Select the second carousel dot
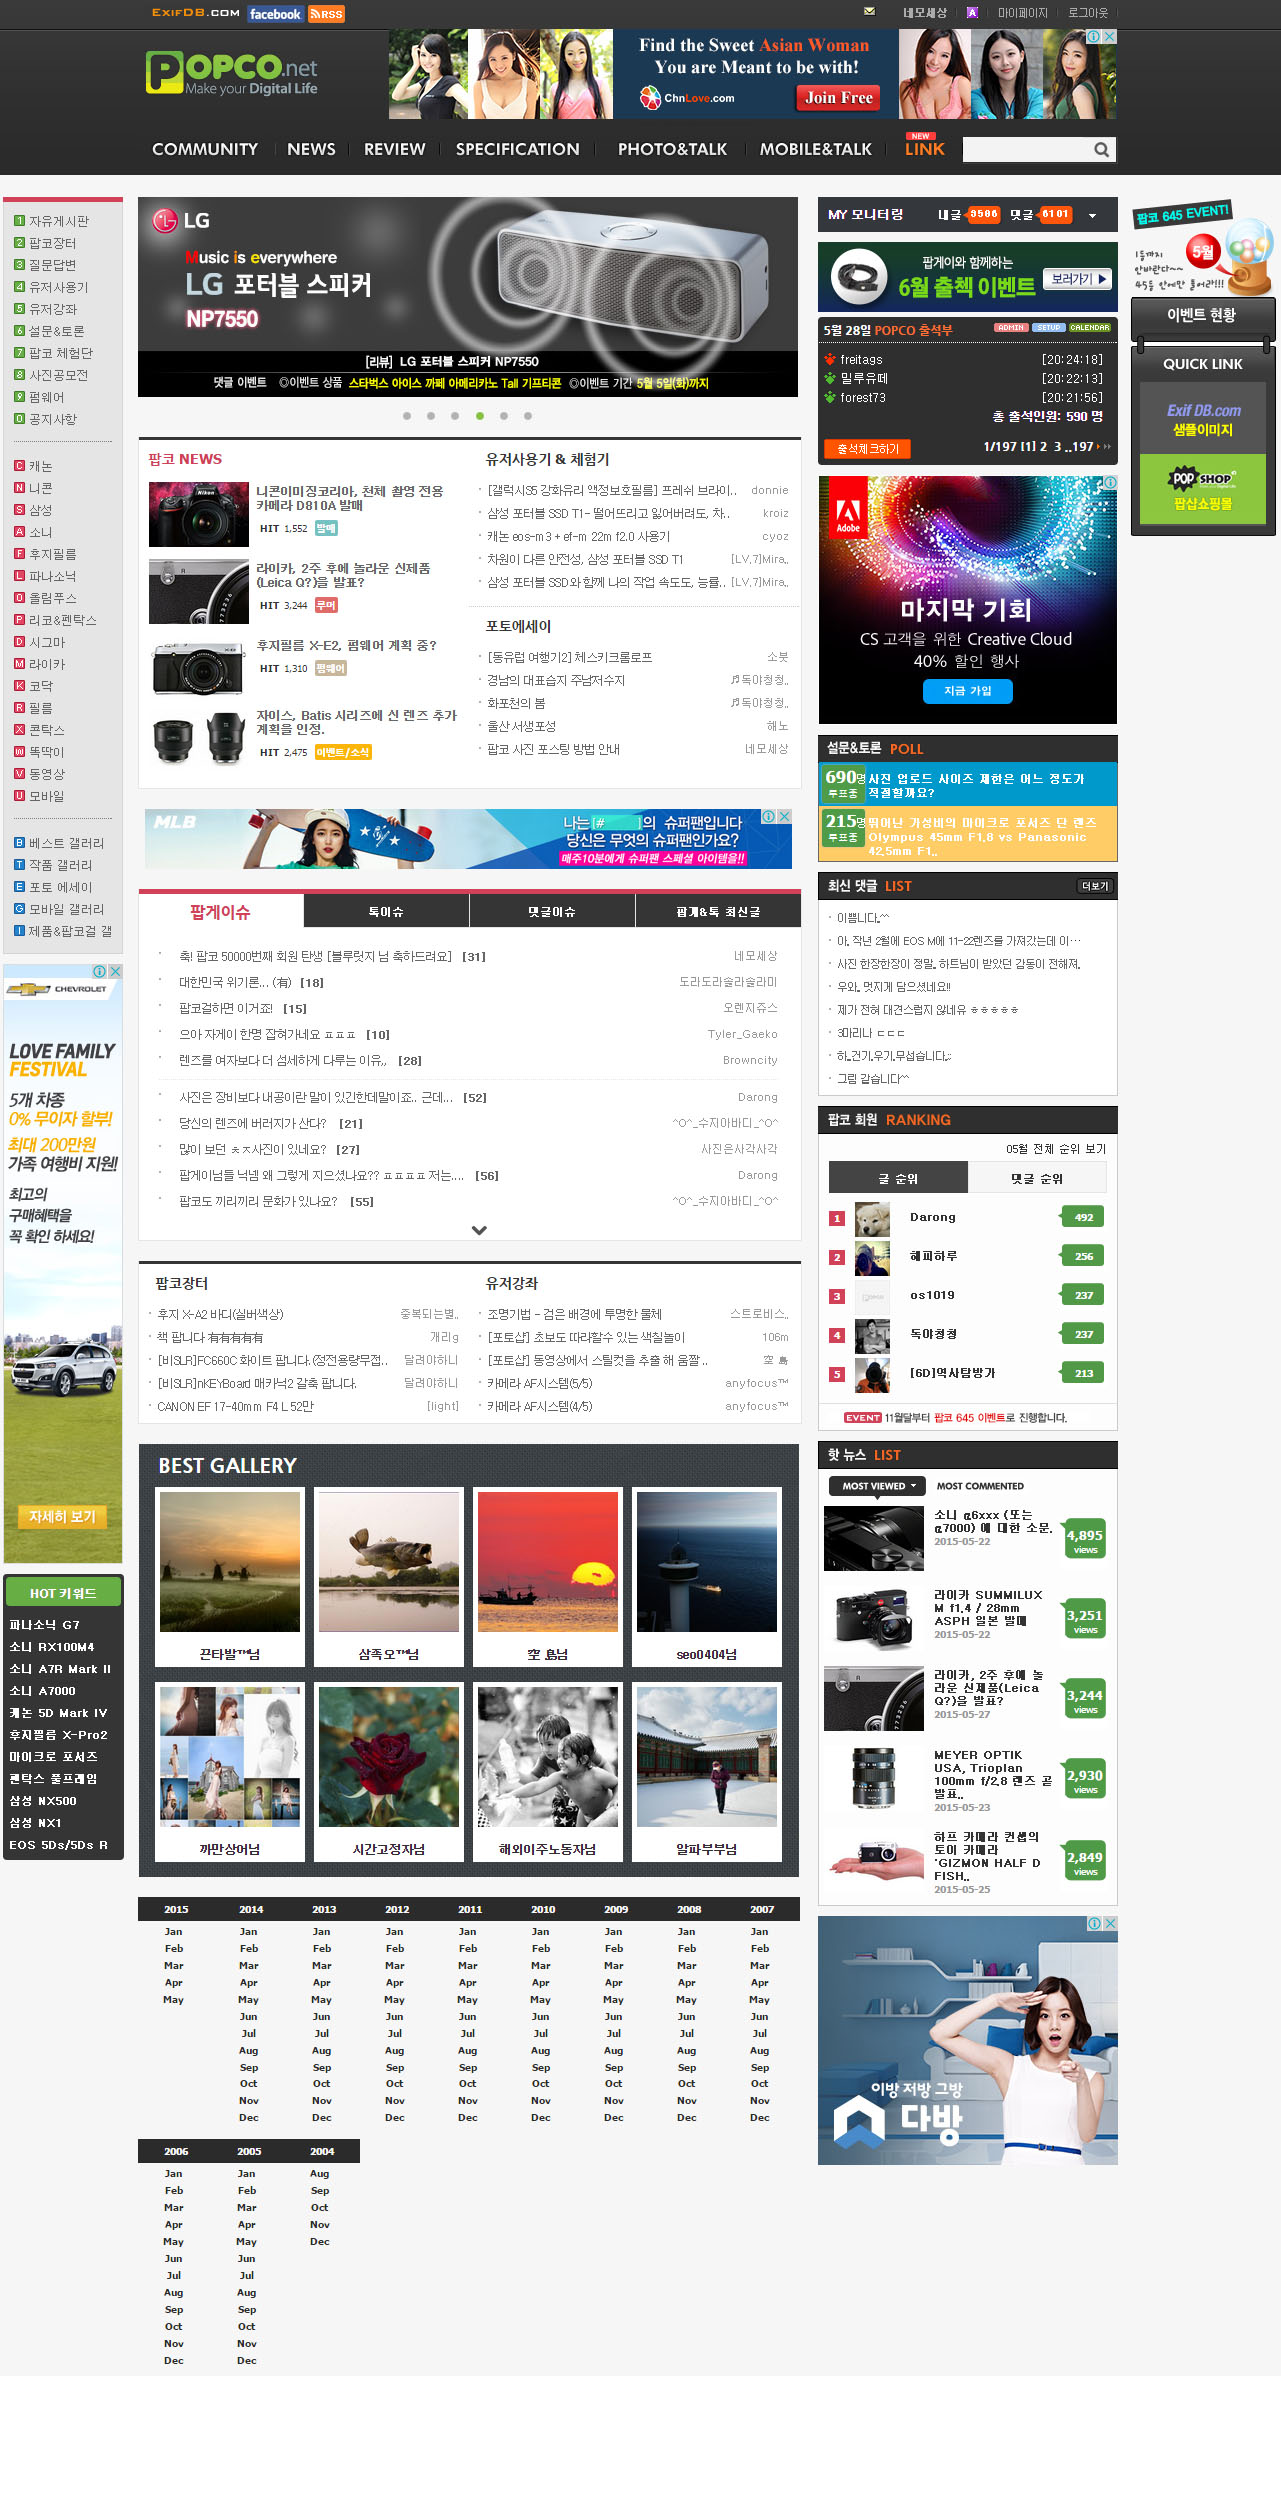This screenshot has height=2500, width=1281. click(431, 416)
